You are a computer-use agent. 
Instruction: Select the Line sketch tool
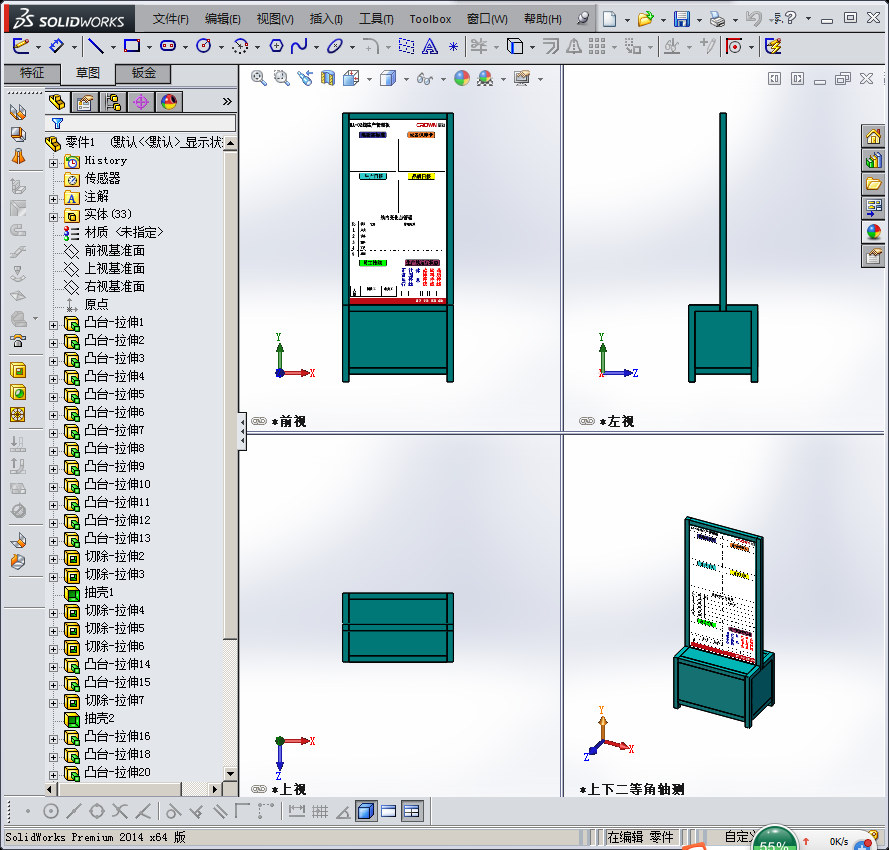point(96,46)
